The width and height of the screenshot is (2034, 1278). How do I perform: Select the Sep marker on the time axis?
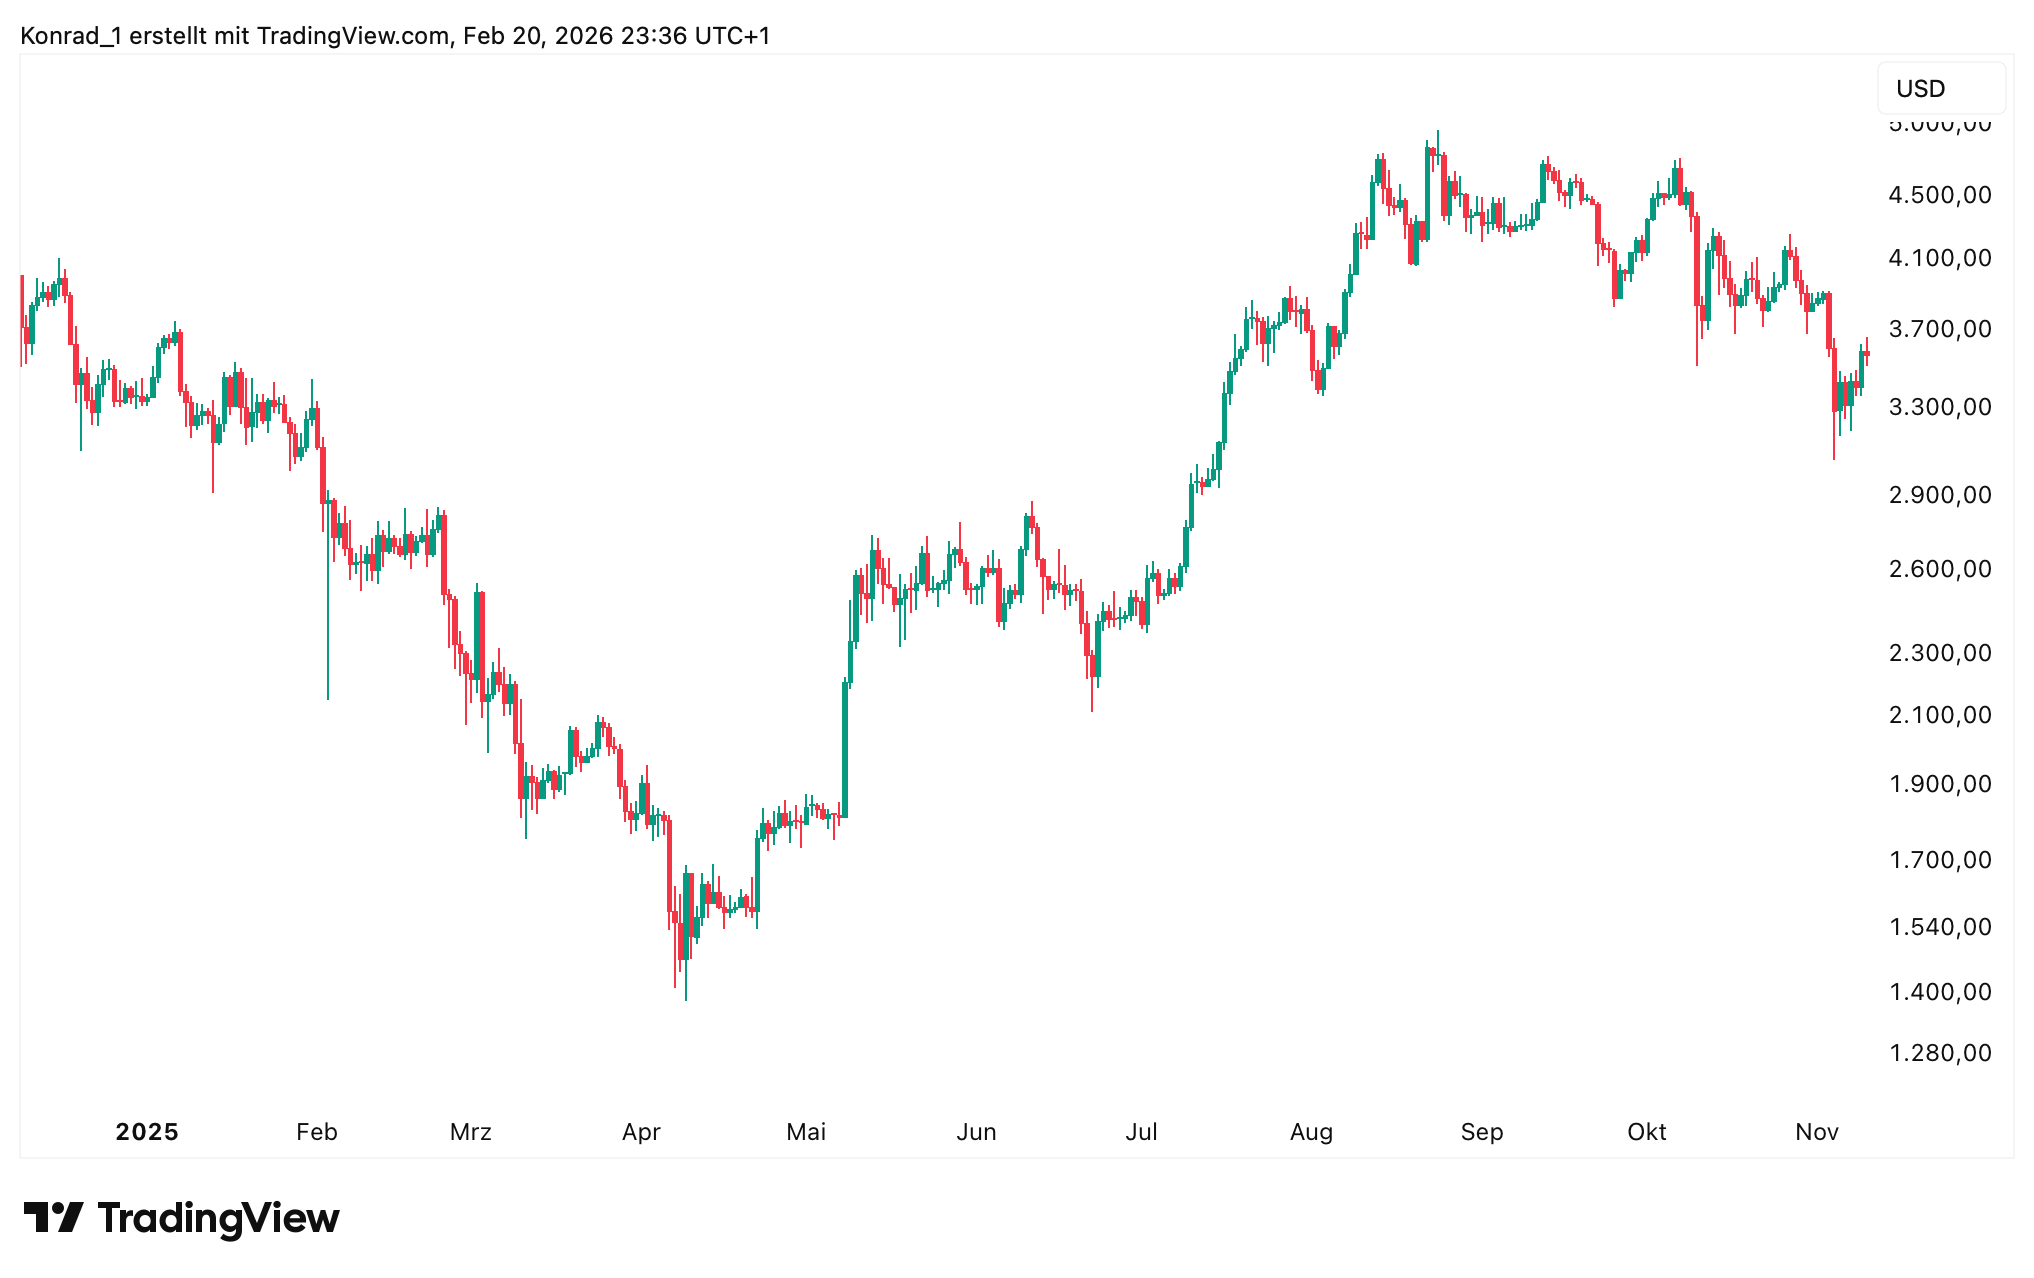1482,1132
